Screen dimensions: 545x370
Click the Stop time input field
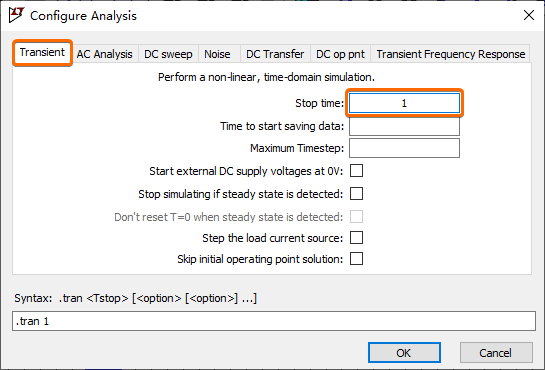coord(404,103)
